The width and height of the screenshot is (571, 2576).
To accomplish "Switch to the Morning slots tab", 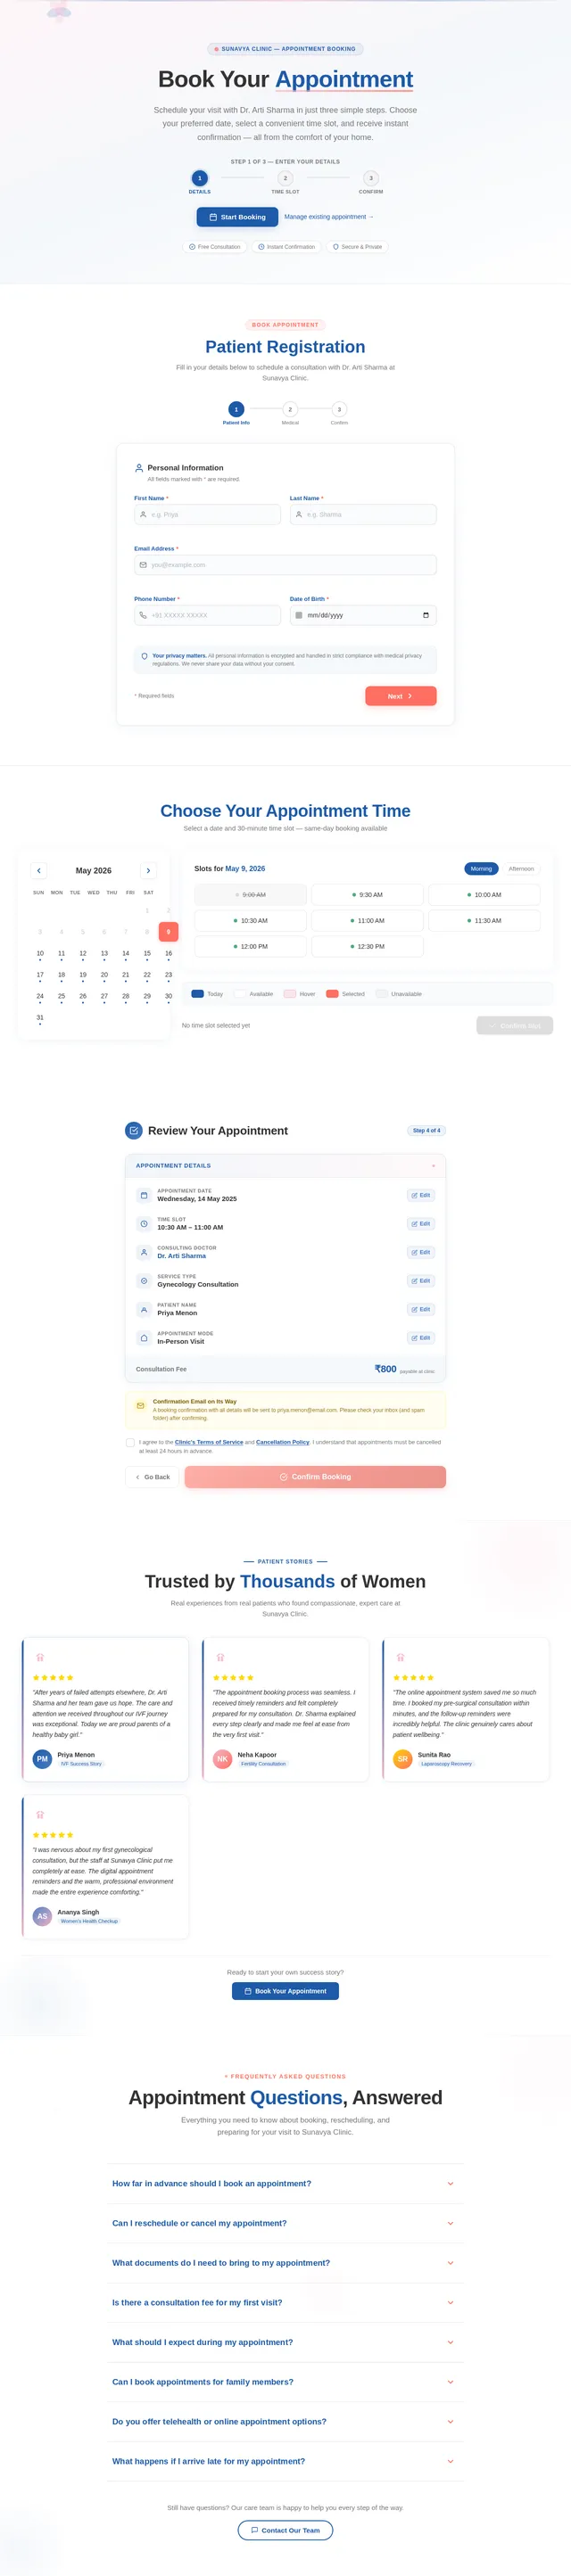I will (x=481, y=869).
